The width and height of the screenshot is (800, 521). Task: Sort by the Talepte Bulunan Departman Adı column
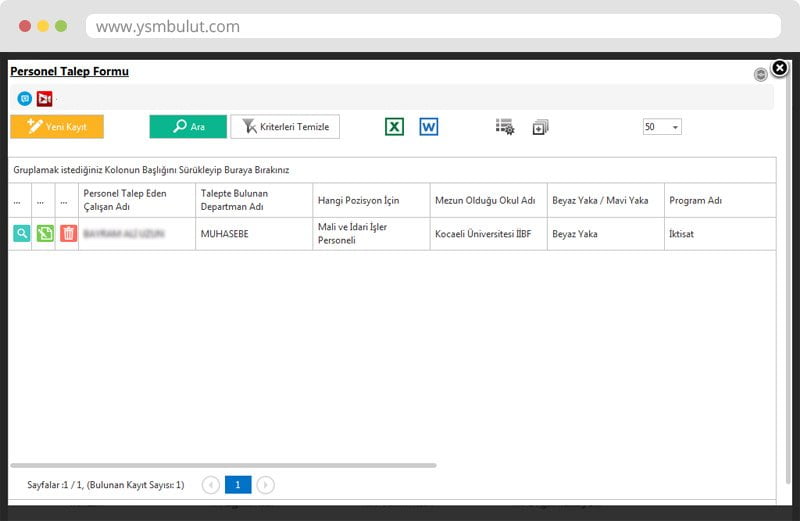click(234, 200)
